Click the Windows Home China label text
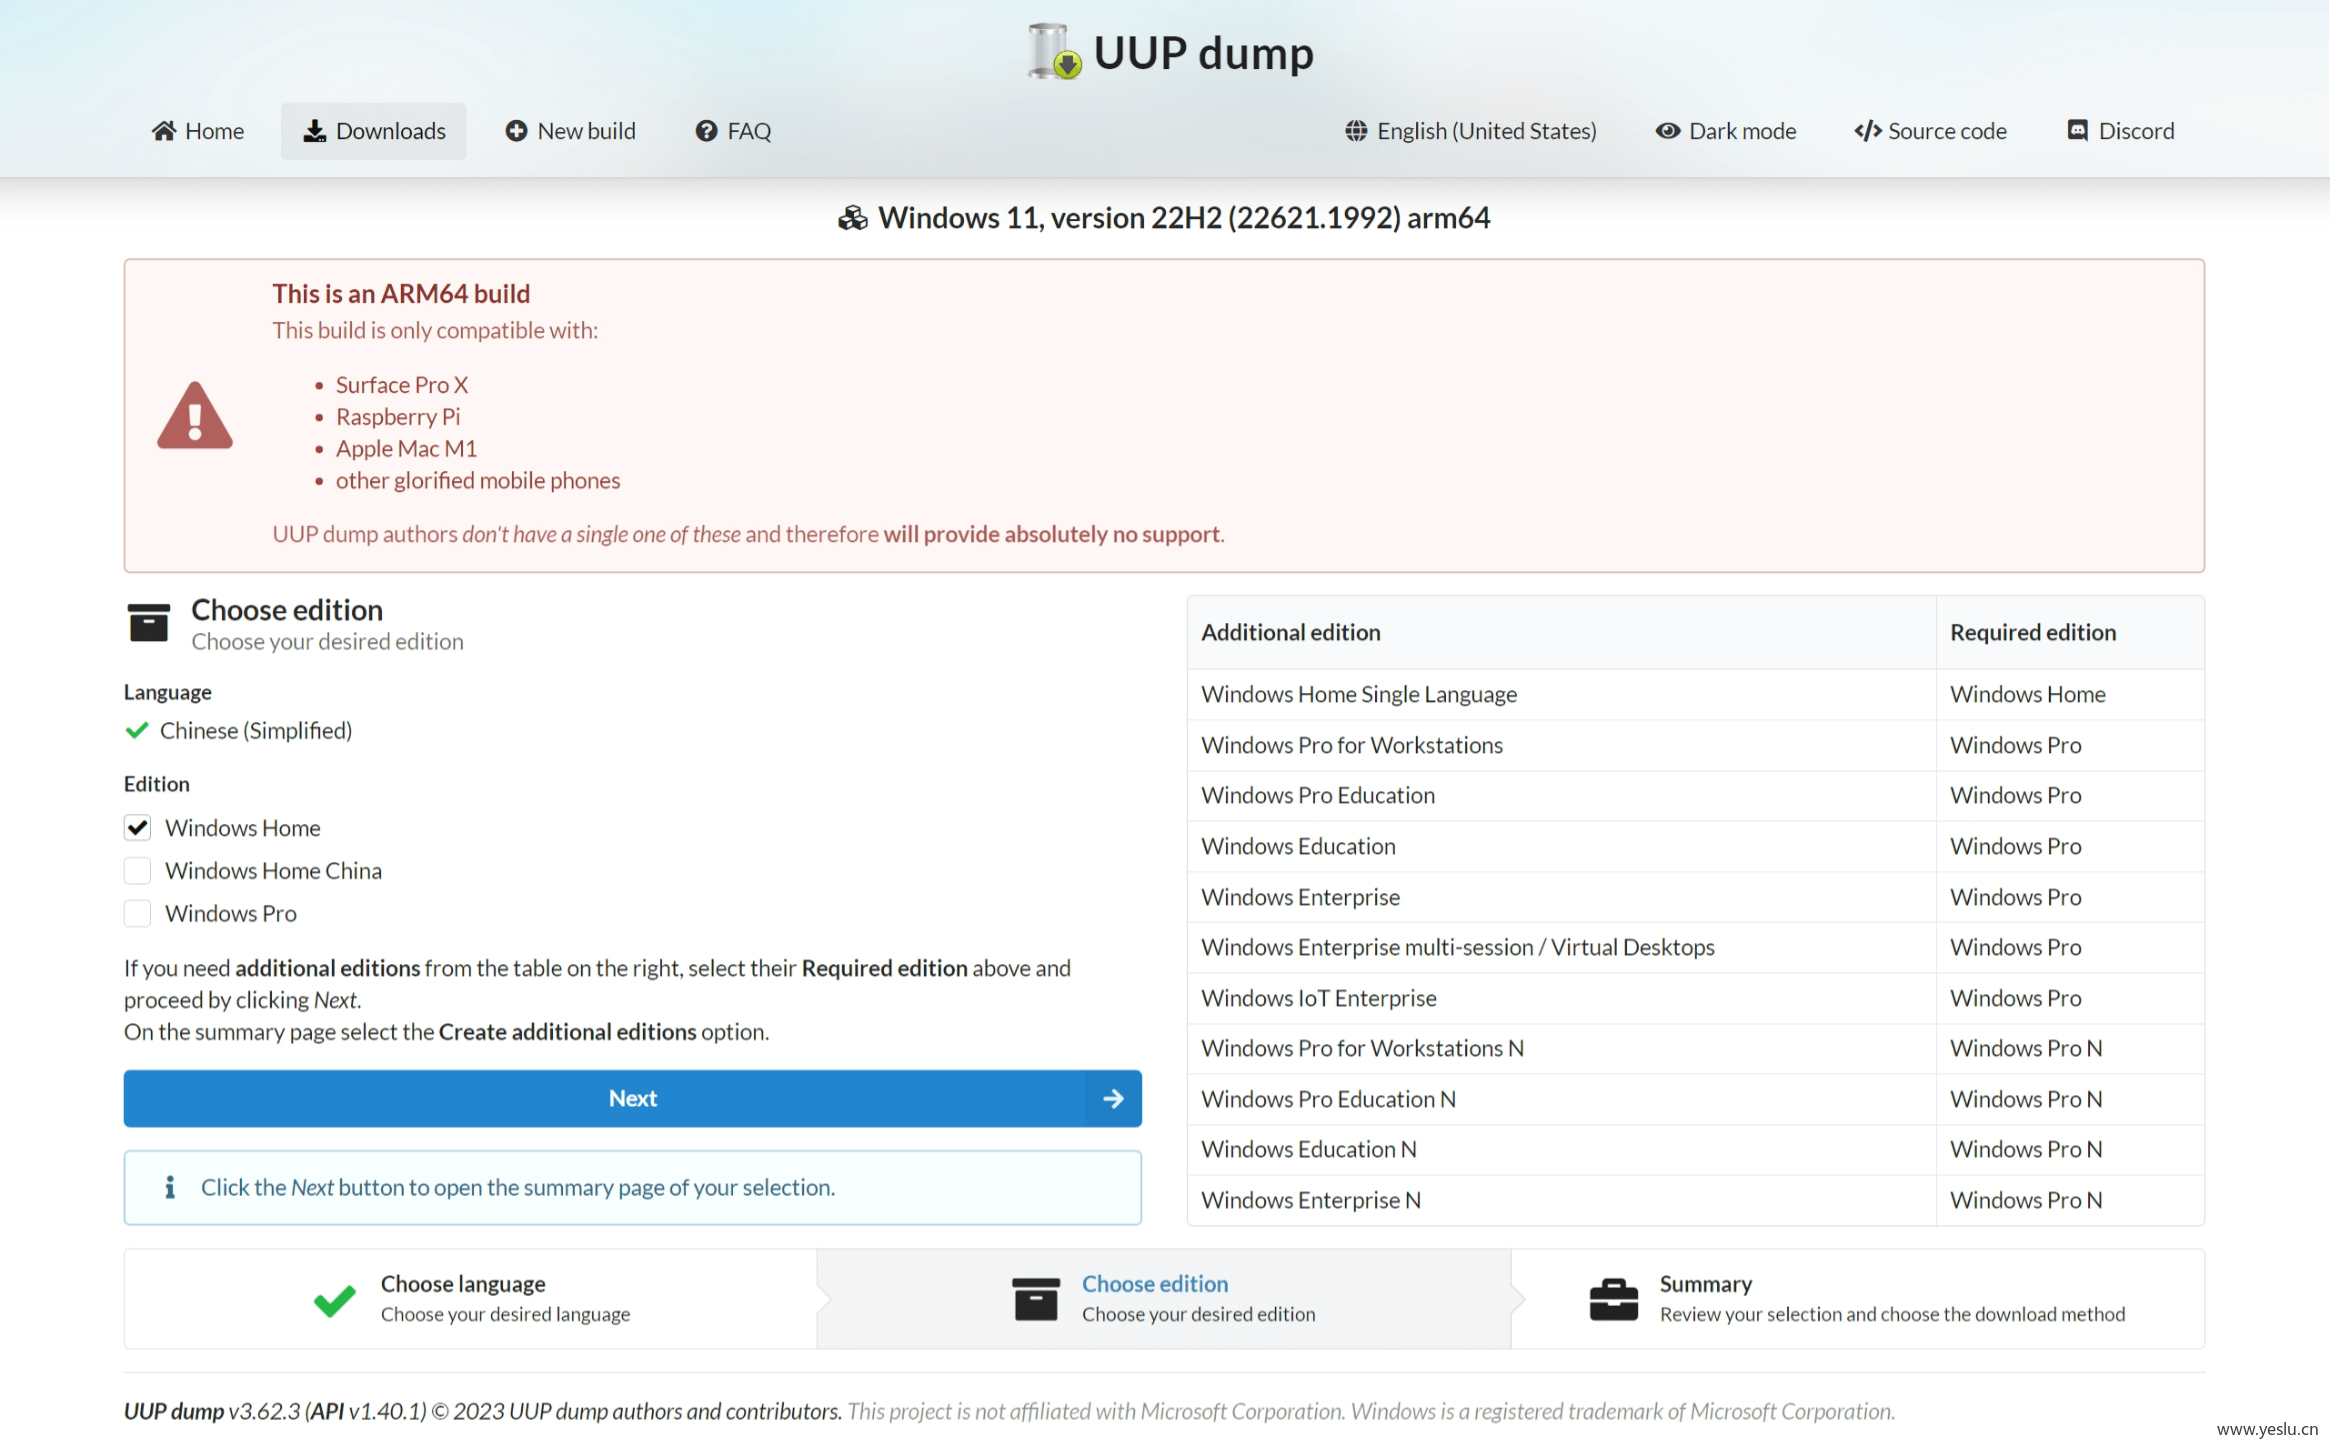The height and width of the screenshot is (1449, 2330). (273, 871)
